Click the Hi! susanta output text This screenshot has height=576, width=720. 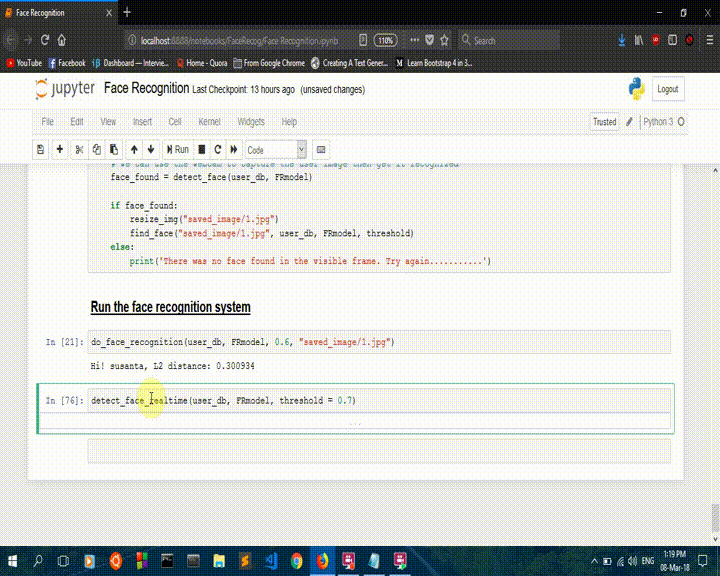click(173, 366)
